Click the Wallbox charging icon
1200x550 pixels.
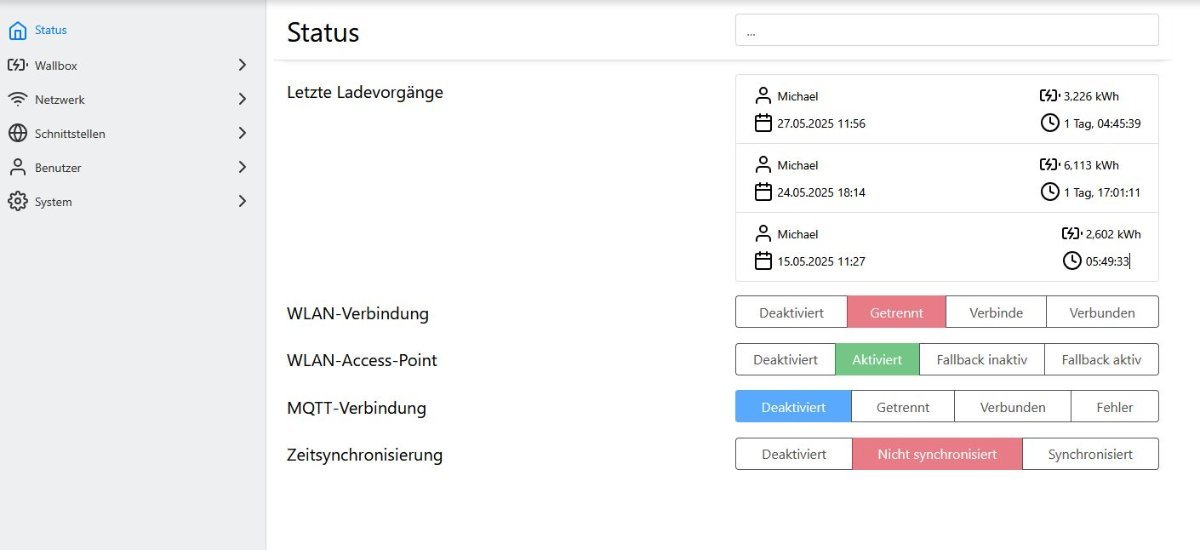(x=17, y=65)
